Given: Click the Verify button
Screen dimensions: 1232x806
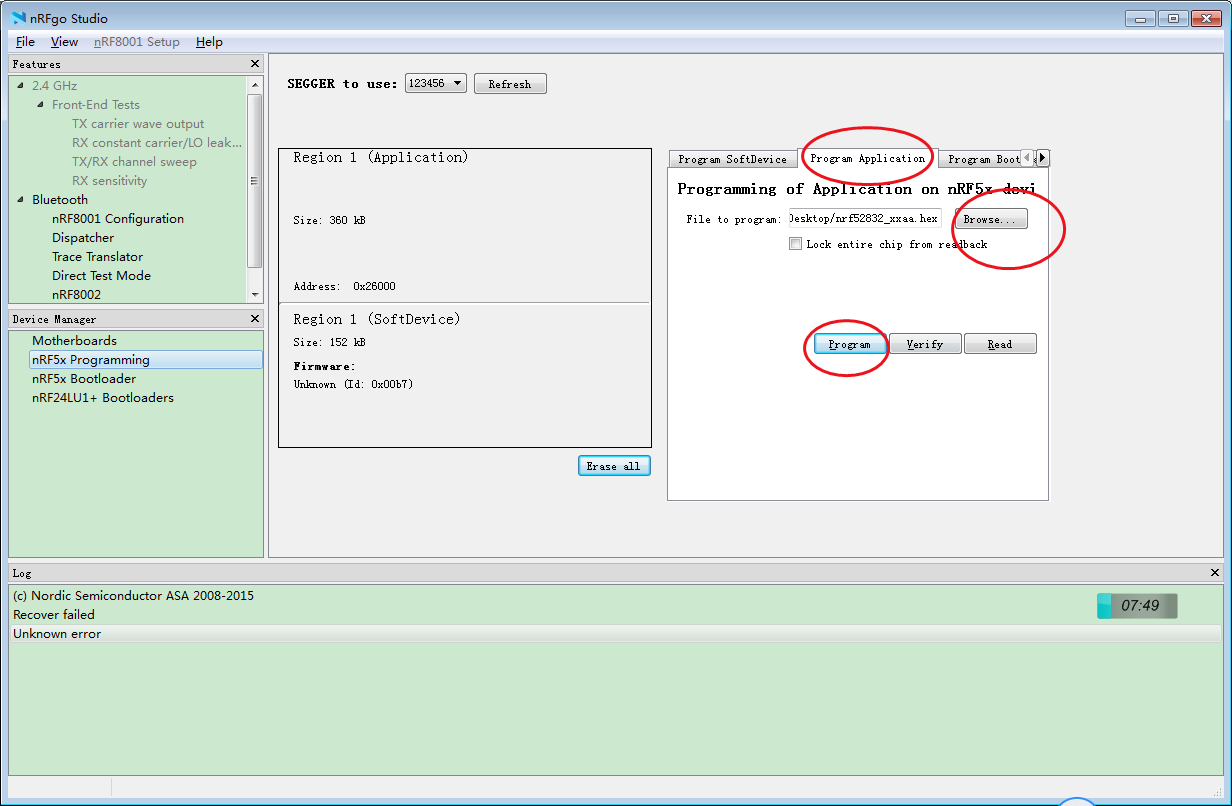Looking at the screenshot, I should (925, 344).
